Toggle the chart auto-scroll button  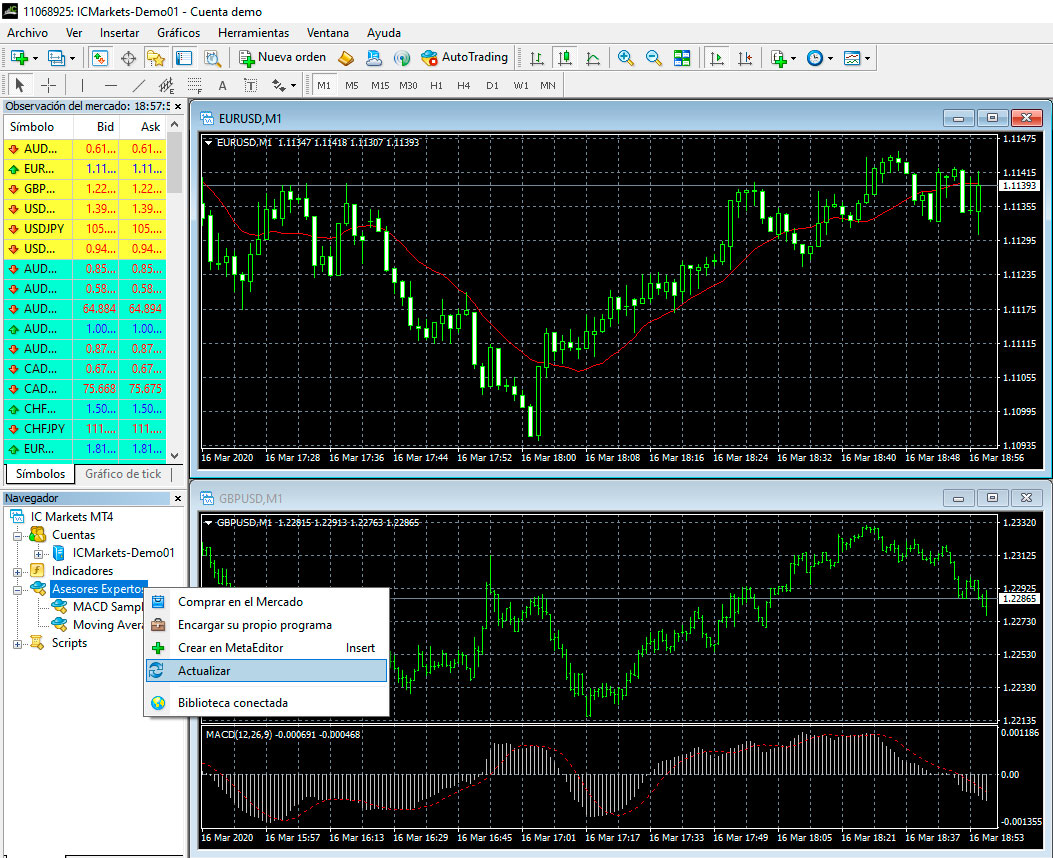716,58
